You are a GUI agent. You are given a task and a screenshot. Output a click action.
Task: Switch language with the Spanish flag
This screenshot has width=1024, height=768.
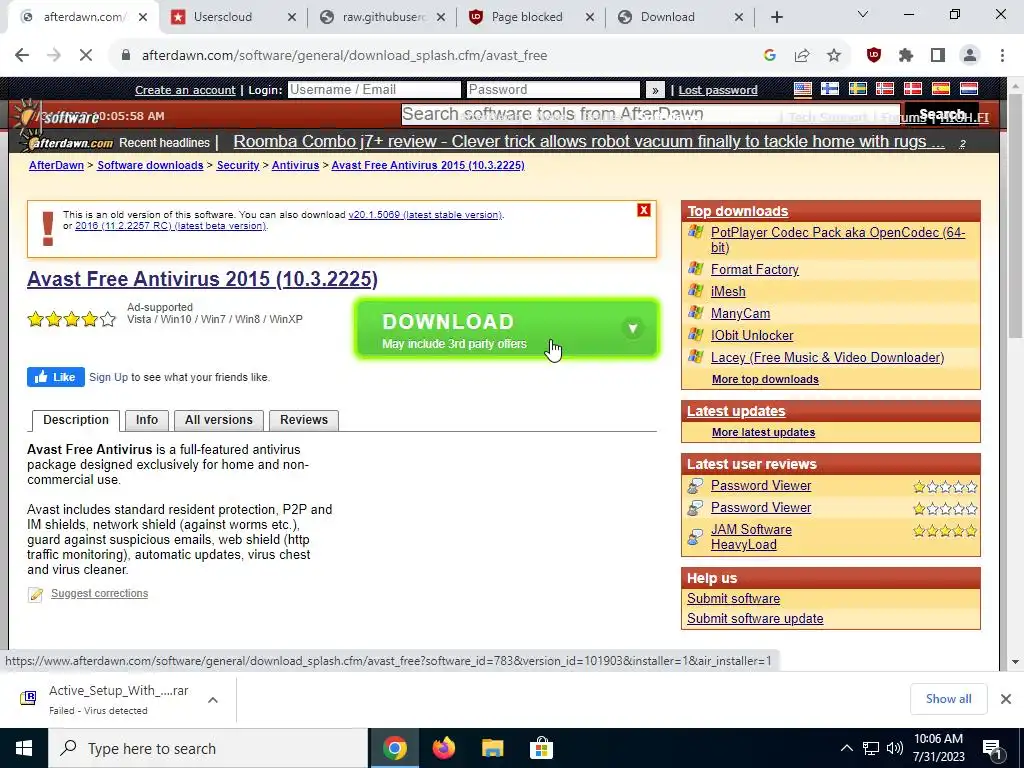point(940,89)
